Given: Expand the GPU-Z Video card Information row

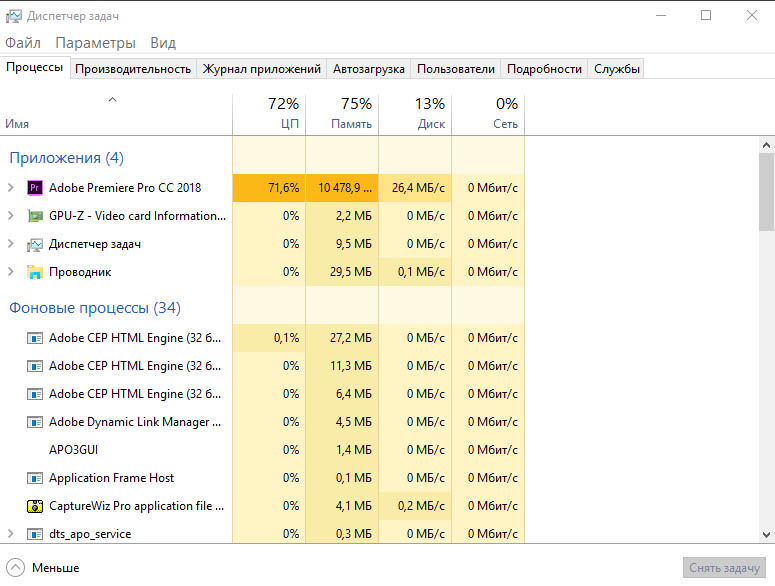Looking at the screenshot, I should [10, 216].
